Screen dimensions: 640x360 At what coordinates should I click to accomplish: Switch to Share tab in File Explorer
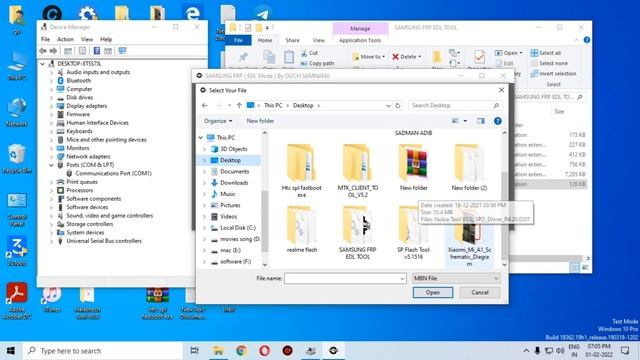click(x=292, y=40)
